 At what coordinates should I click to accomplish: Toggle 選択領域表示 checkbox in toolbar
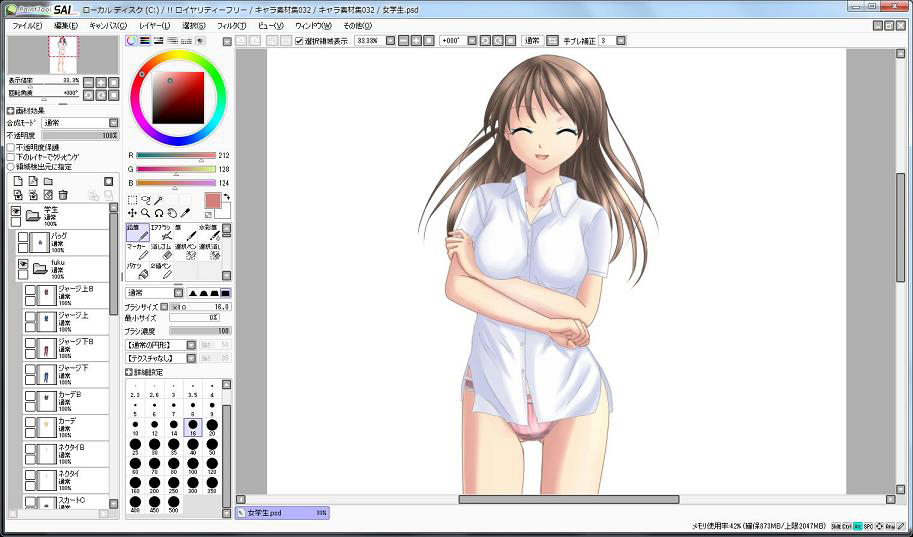point(300,41)
